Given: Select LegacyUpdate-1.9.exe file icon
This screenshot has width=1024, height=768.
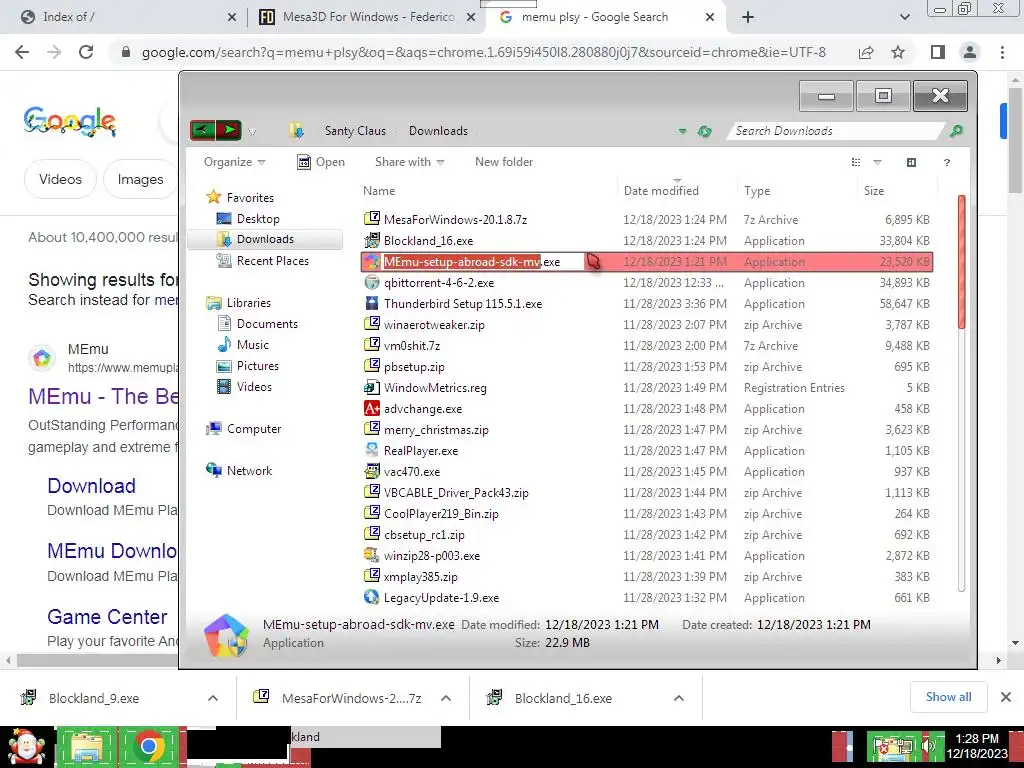Looking at the screenshot, I should pyautogui.click(x=372, y=597).
